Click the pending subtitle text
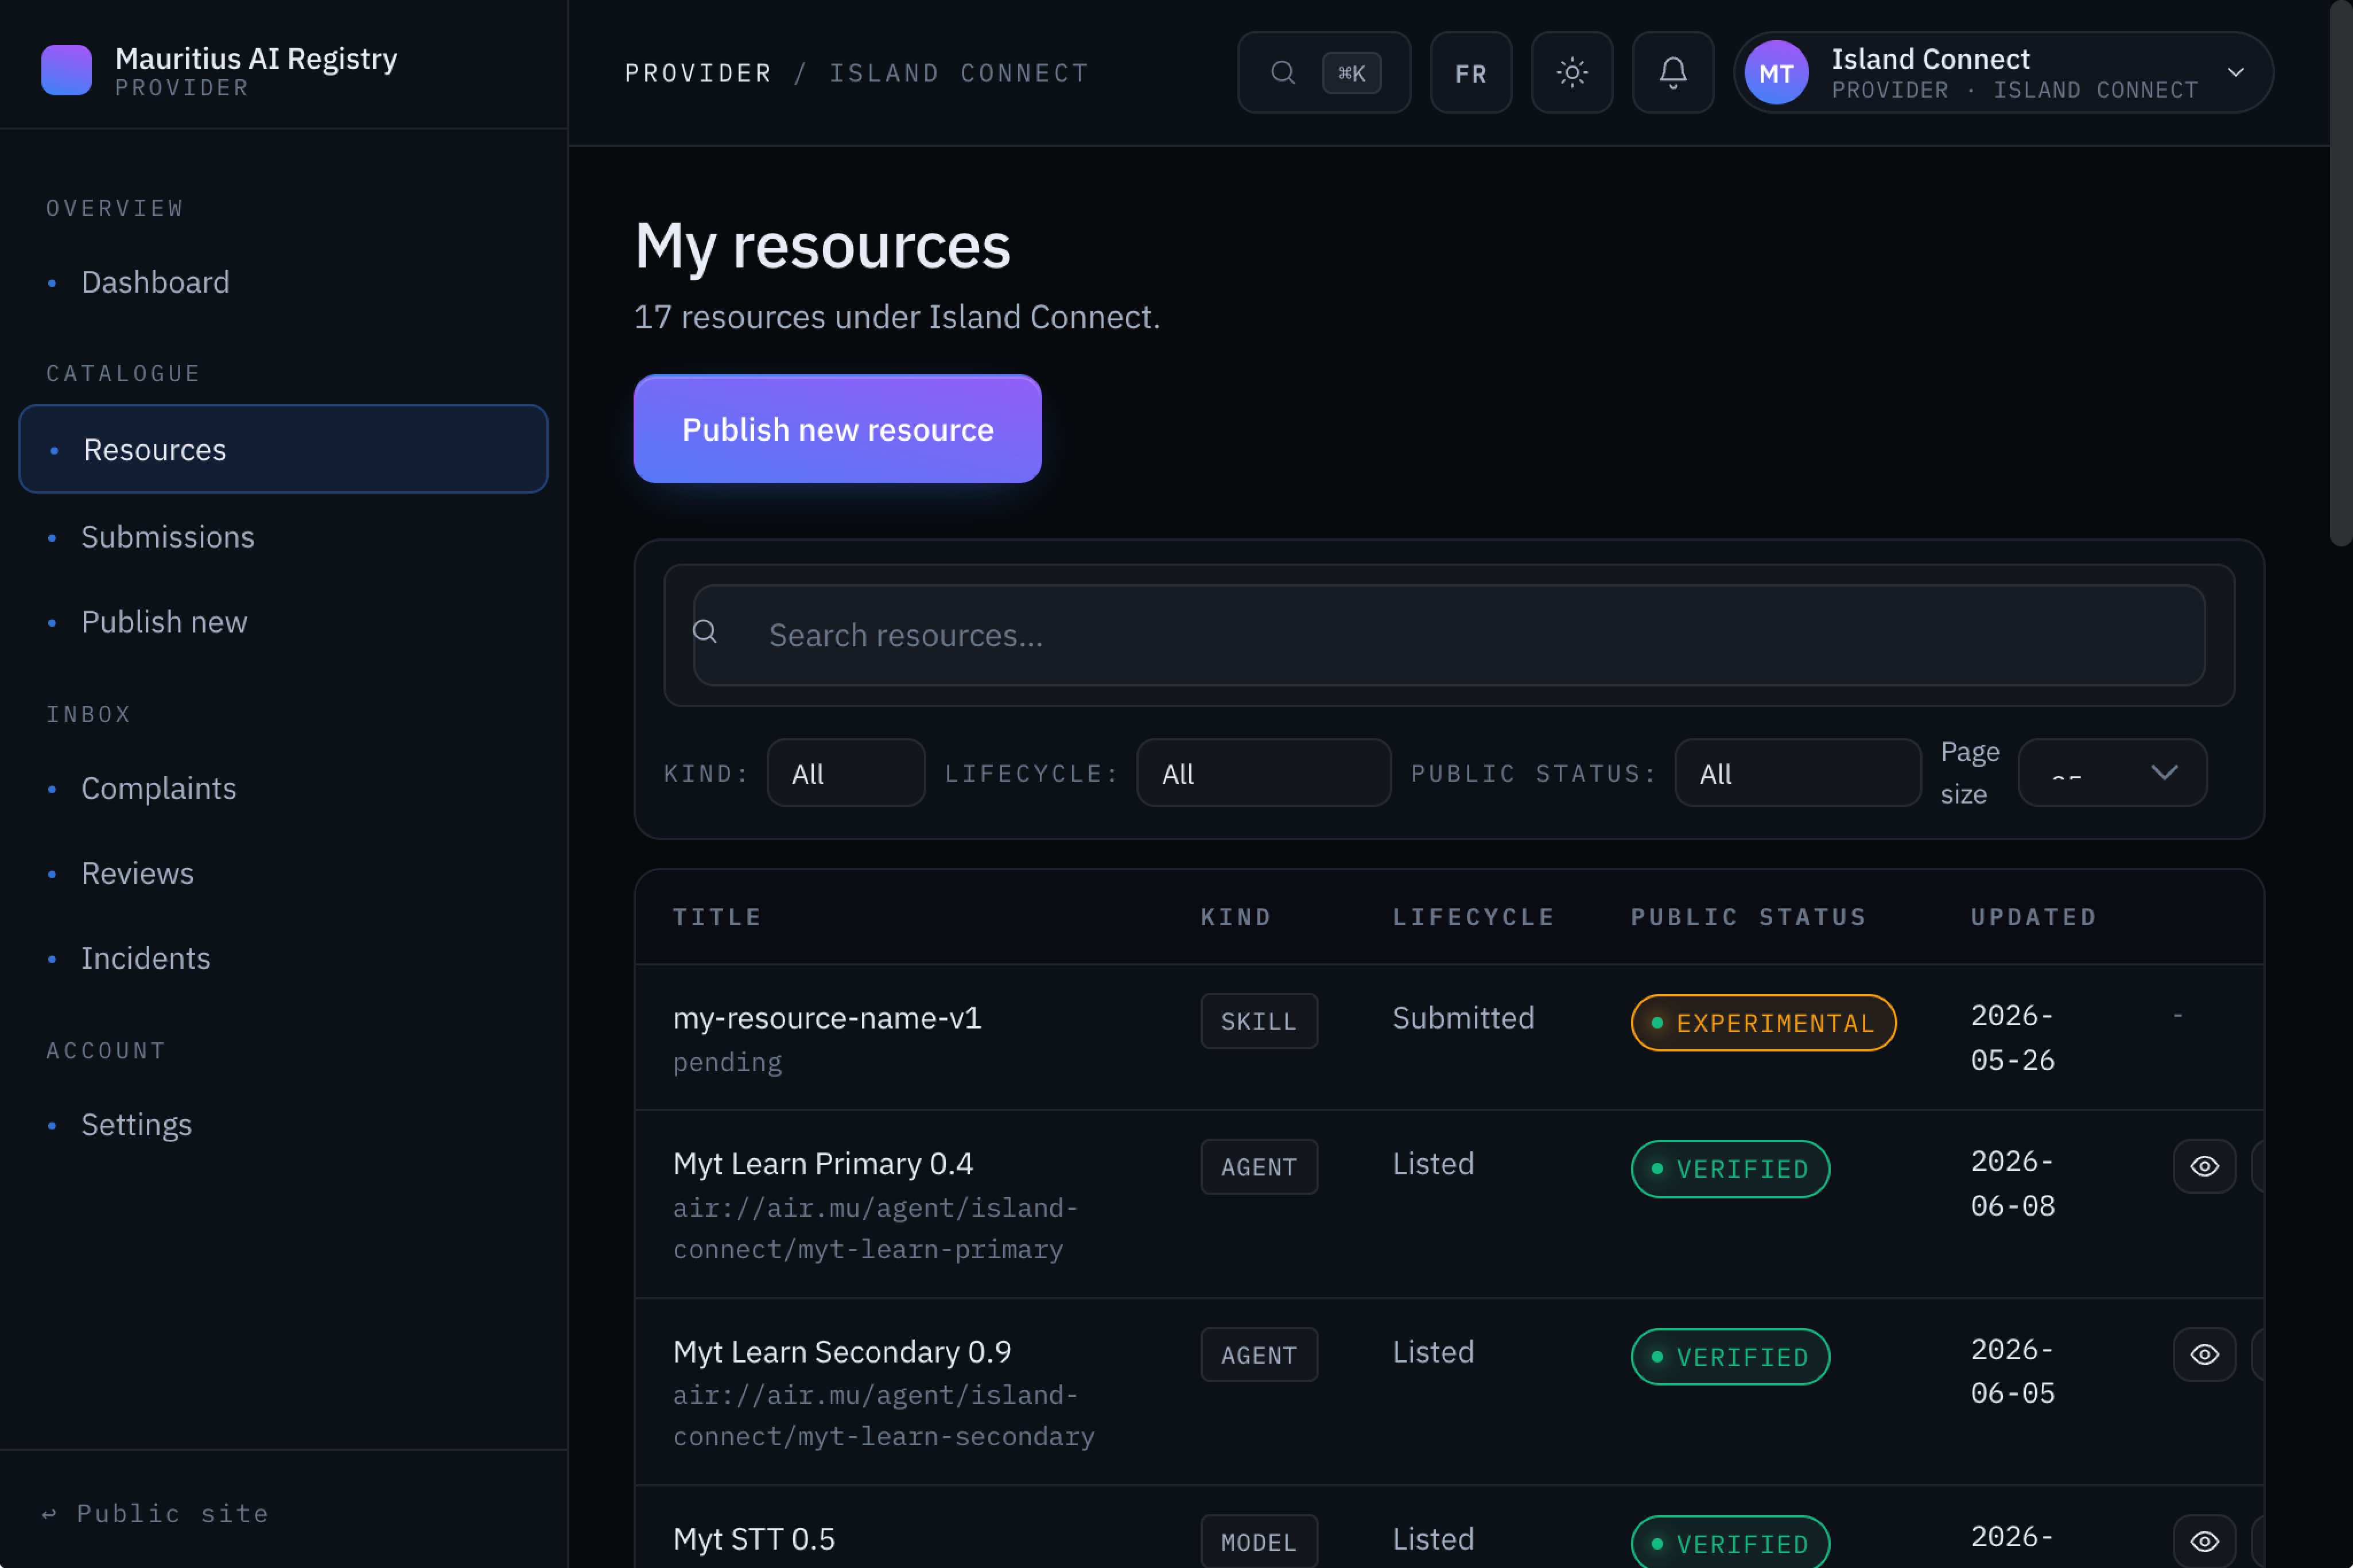Screen dimensions: 2353x1568 tap(727, 1062)
